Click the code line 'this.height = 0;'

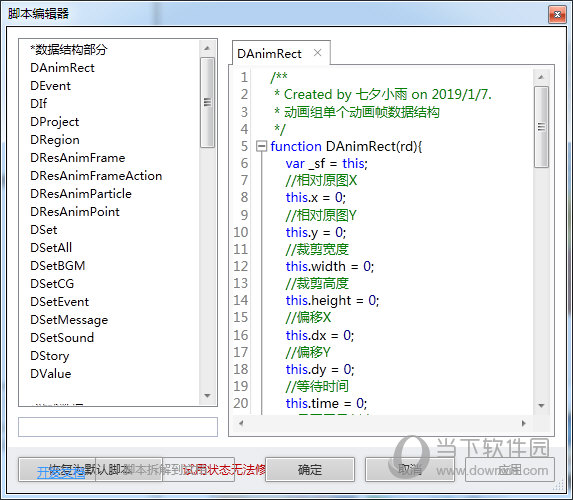tap(333, 300)
